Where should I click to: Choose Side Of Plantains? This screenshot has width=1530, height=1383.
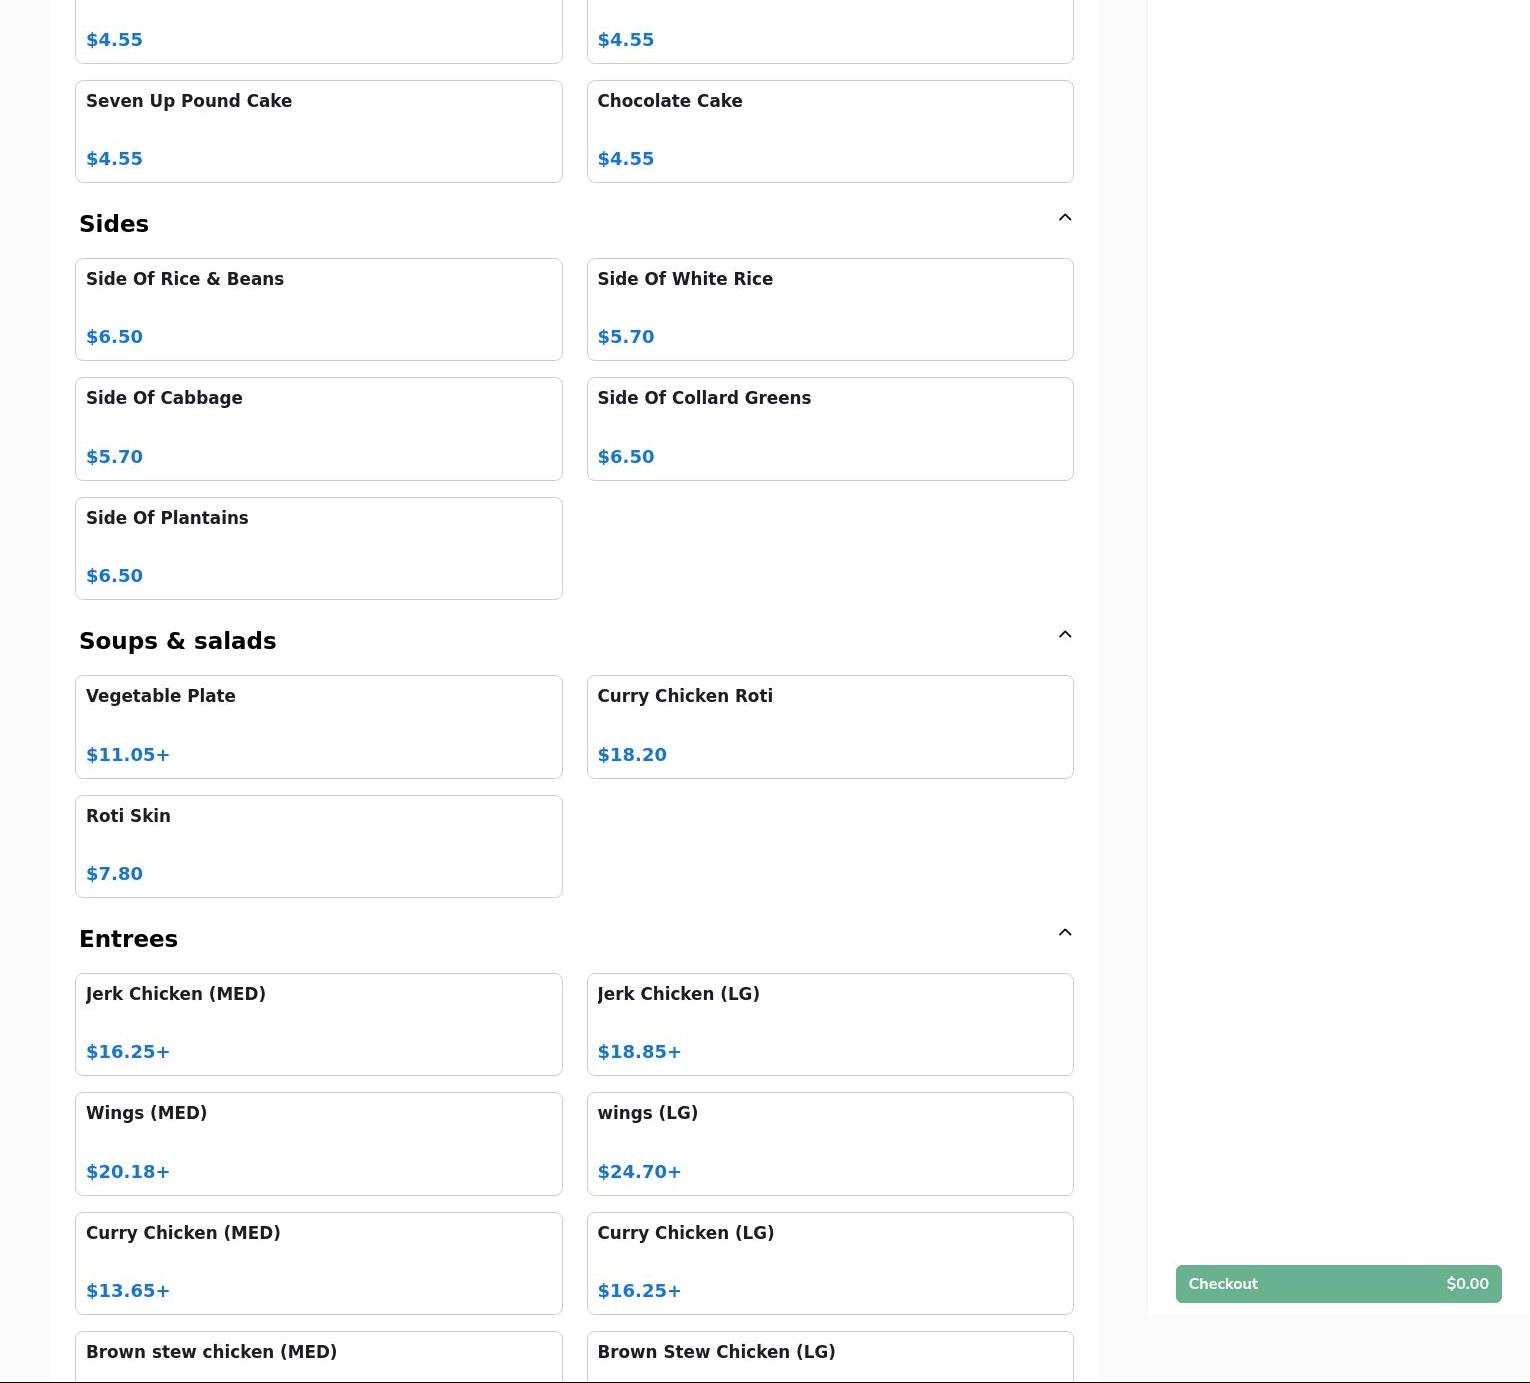(x=318, y=548)
